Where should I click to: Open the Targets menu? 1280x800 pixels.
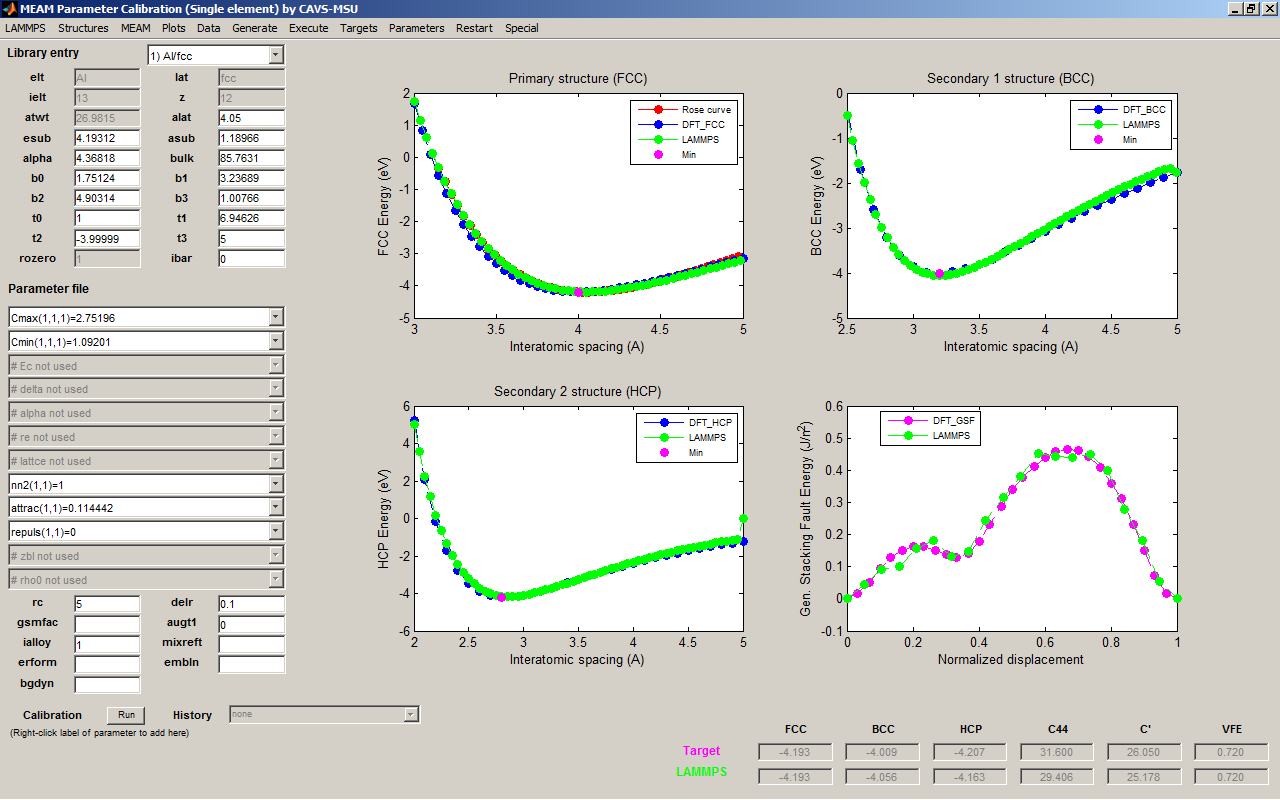coord(358,28)
